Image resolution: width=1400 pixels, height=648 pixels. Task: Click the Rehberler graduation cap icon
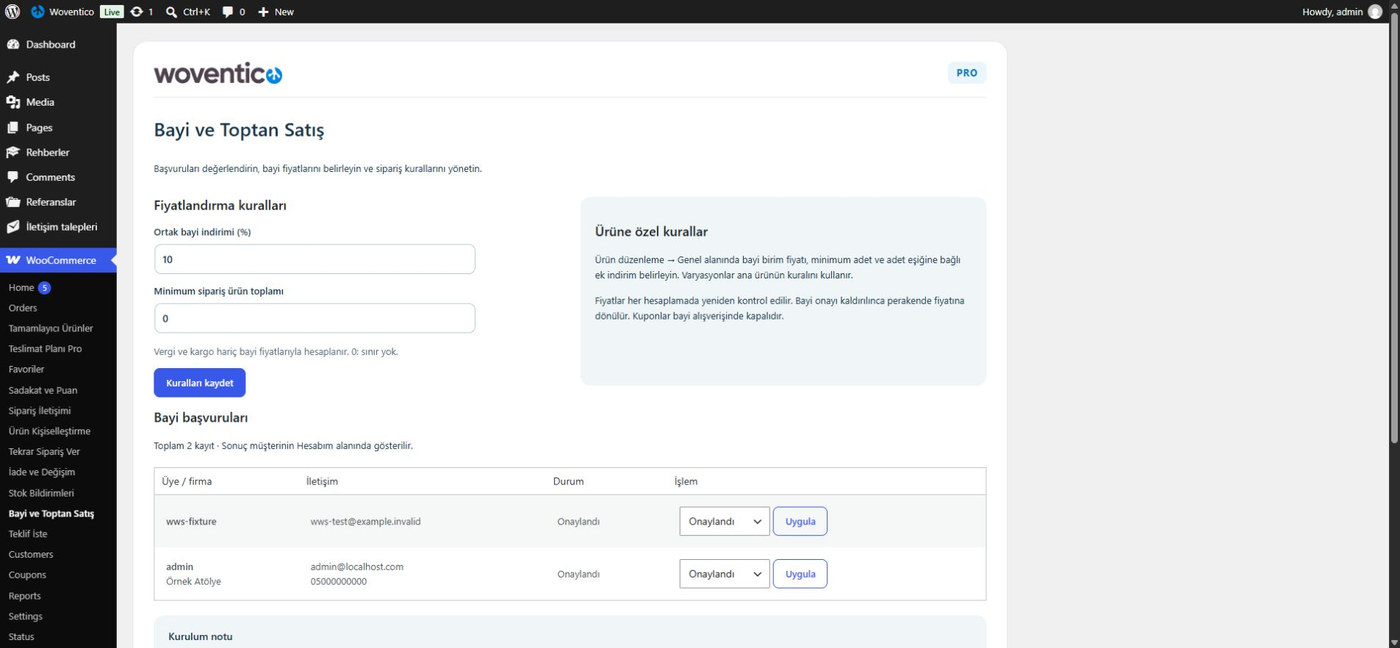click(13, 153)
